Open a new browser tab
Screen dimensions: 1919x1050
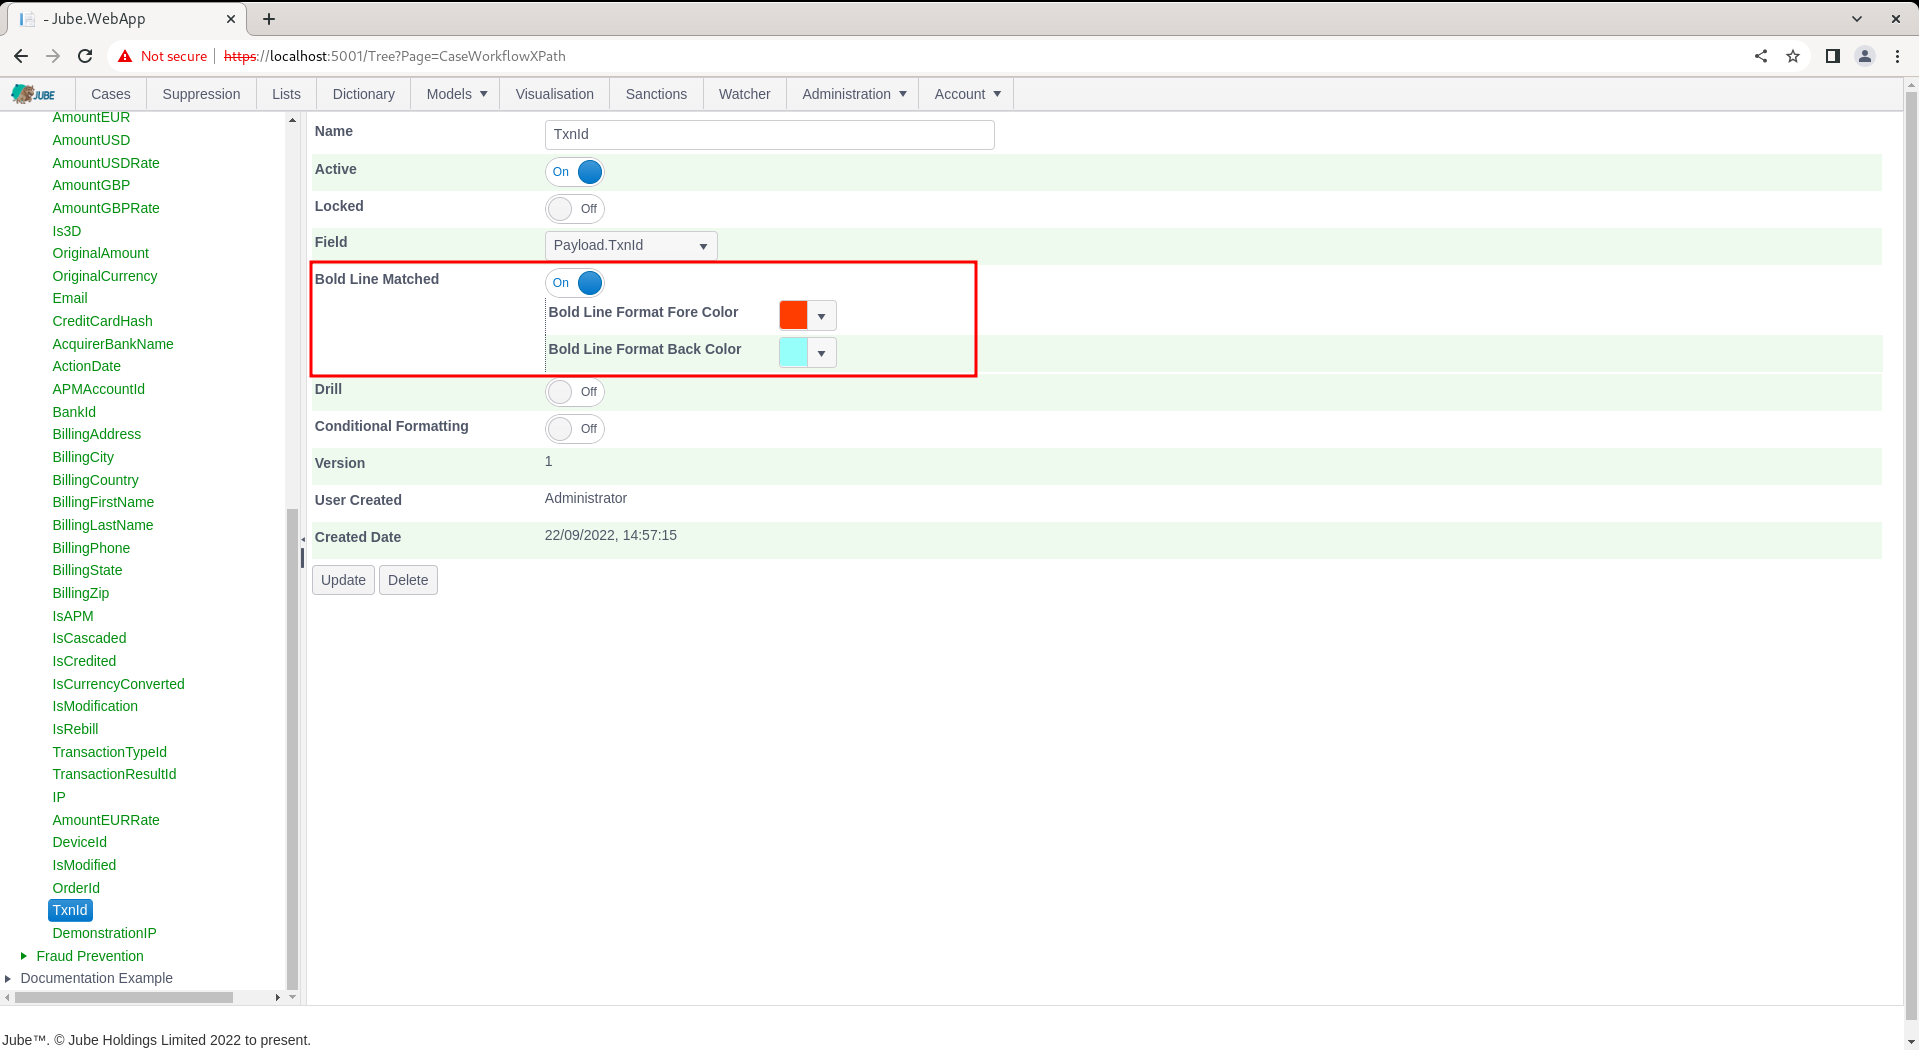point(269,19)
